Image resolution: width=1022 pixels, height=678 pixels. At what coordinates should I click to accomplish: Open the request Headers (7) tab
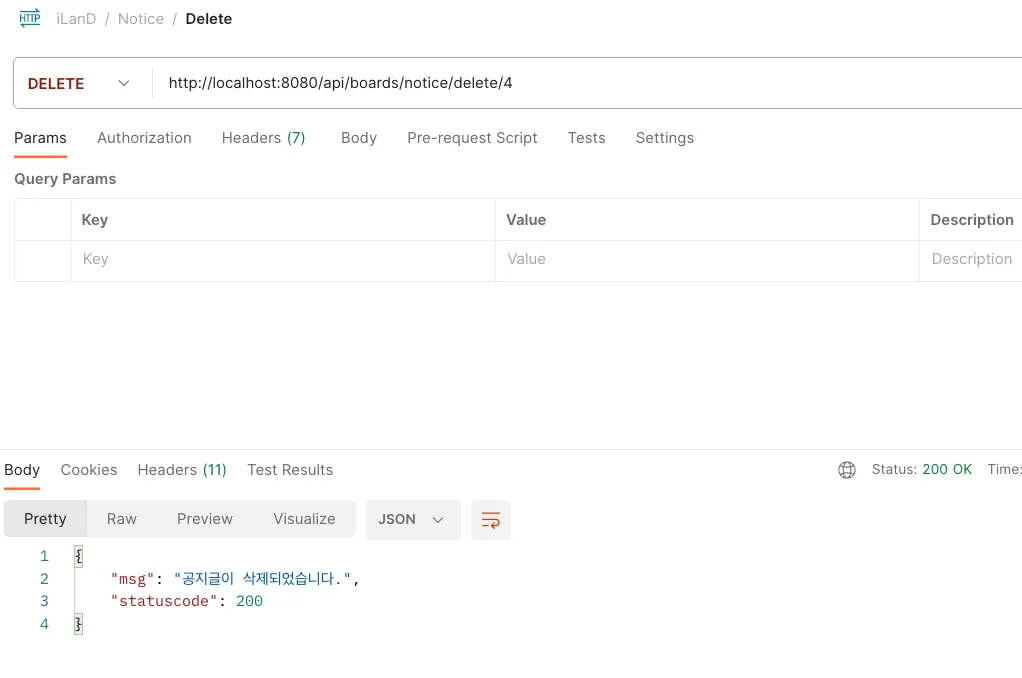[263, 138]
